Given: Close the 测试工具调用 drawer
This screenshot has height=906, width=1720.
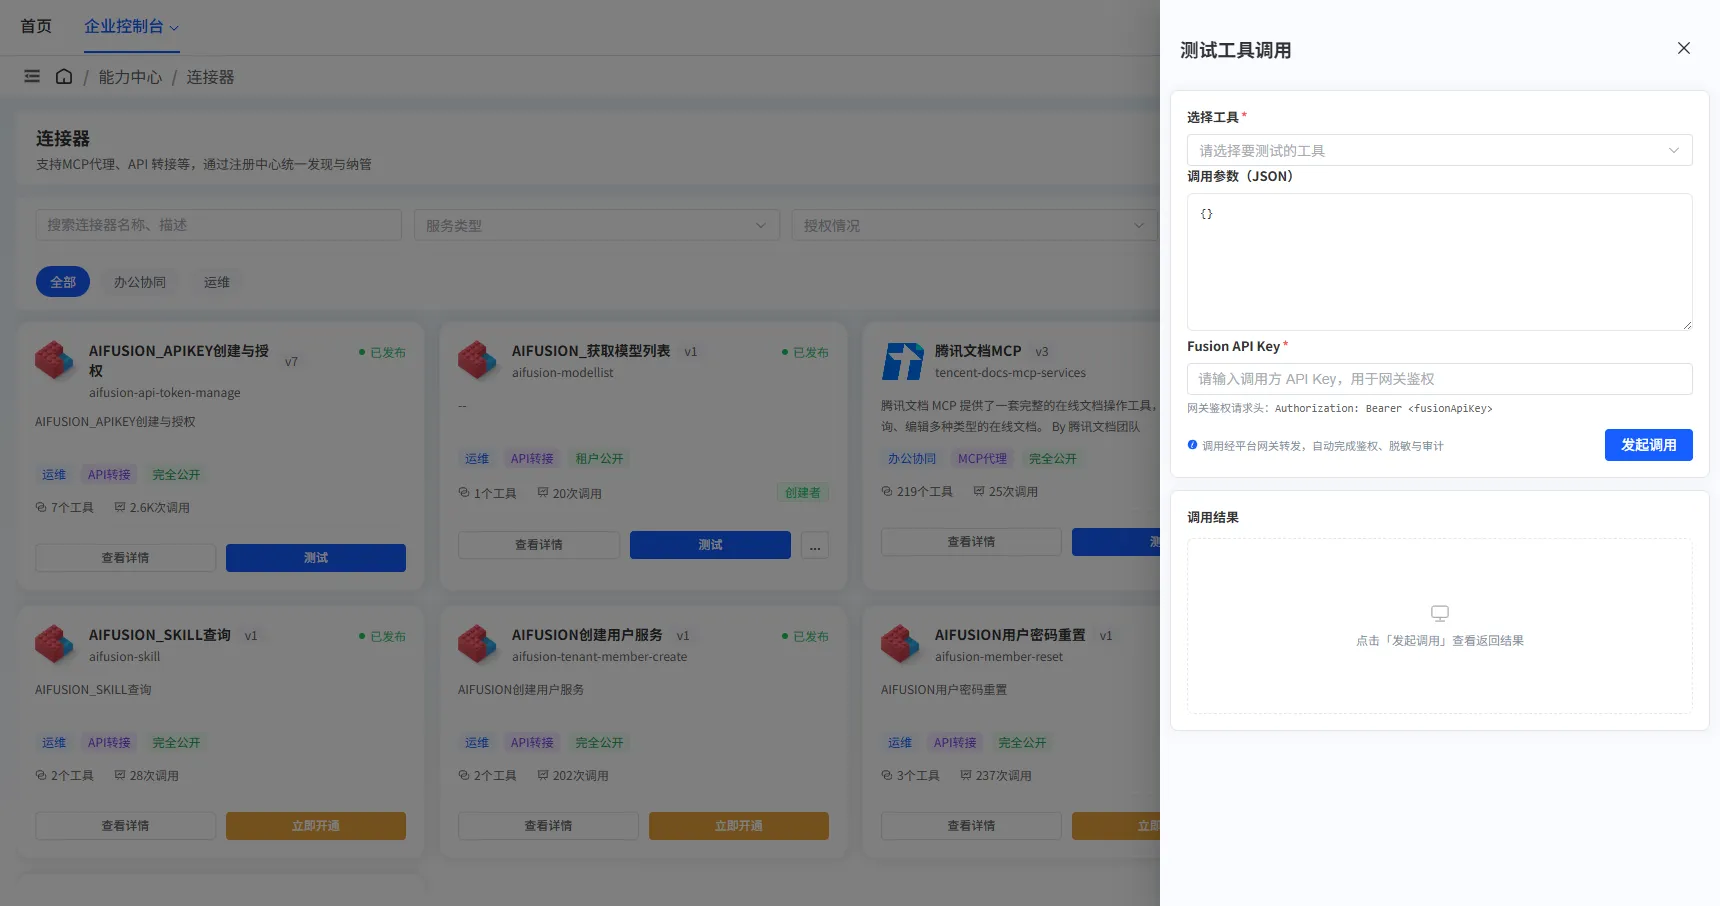Looking at the screenshot, I should tap(1684, 48).
